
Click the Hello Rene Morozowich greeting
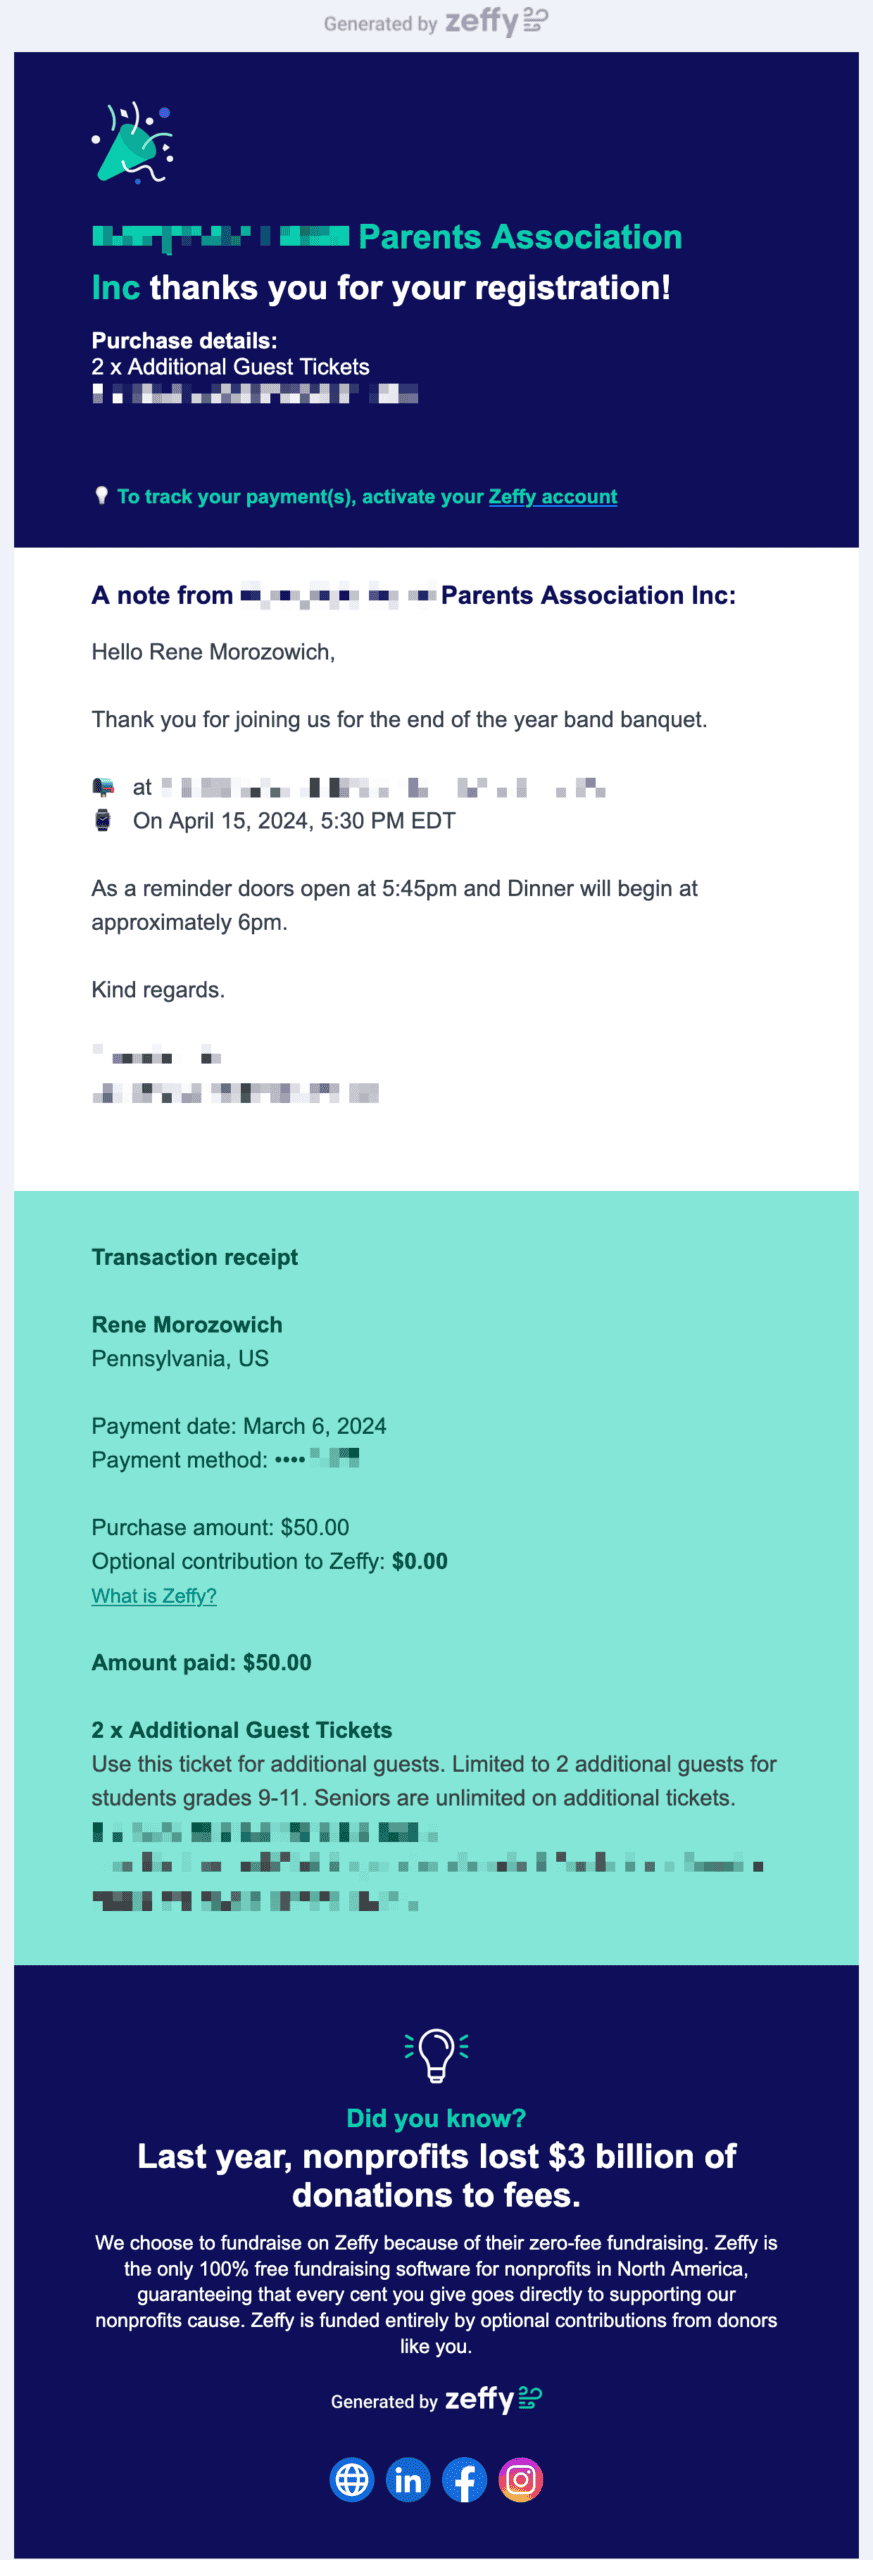pos(213,652)
